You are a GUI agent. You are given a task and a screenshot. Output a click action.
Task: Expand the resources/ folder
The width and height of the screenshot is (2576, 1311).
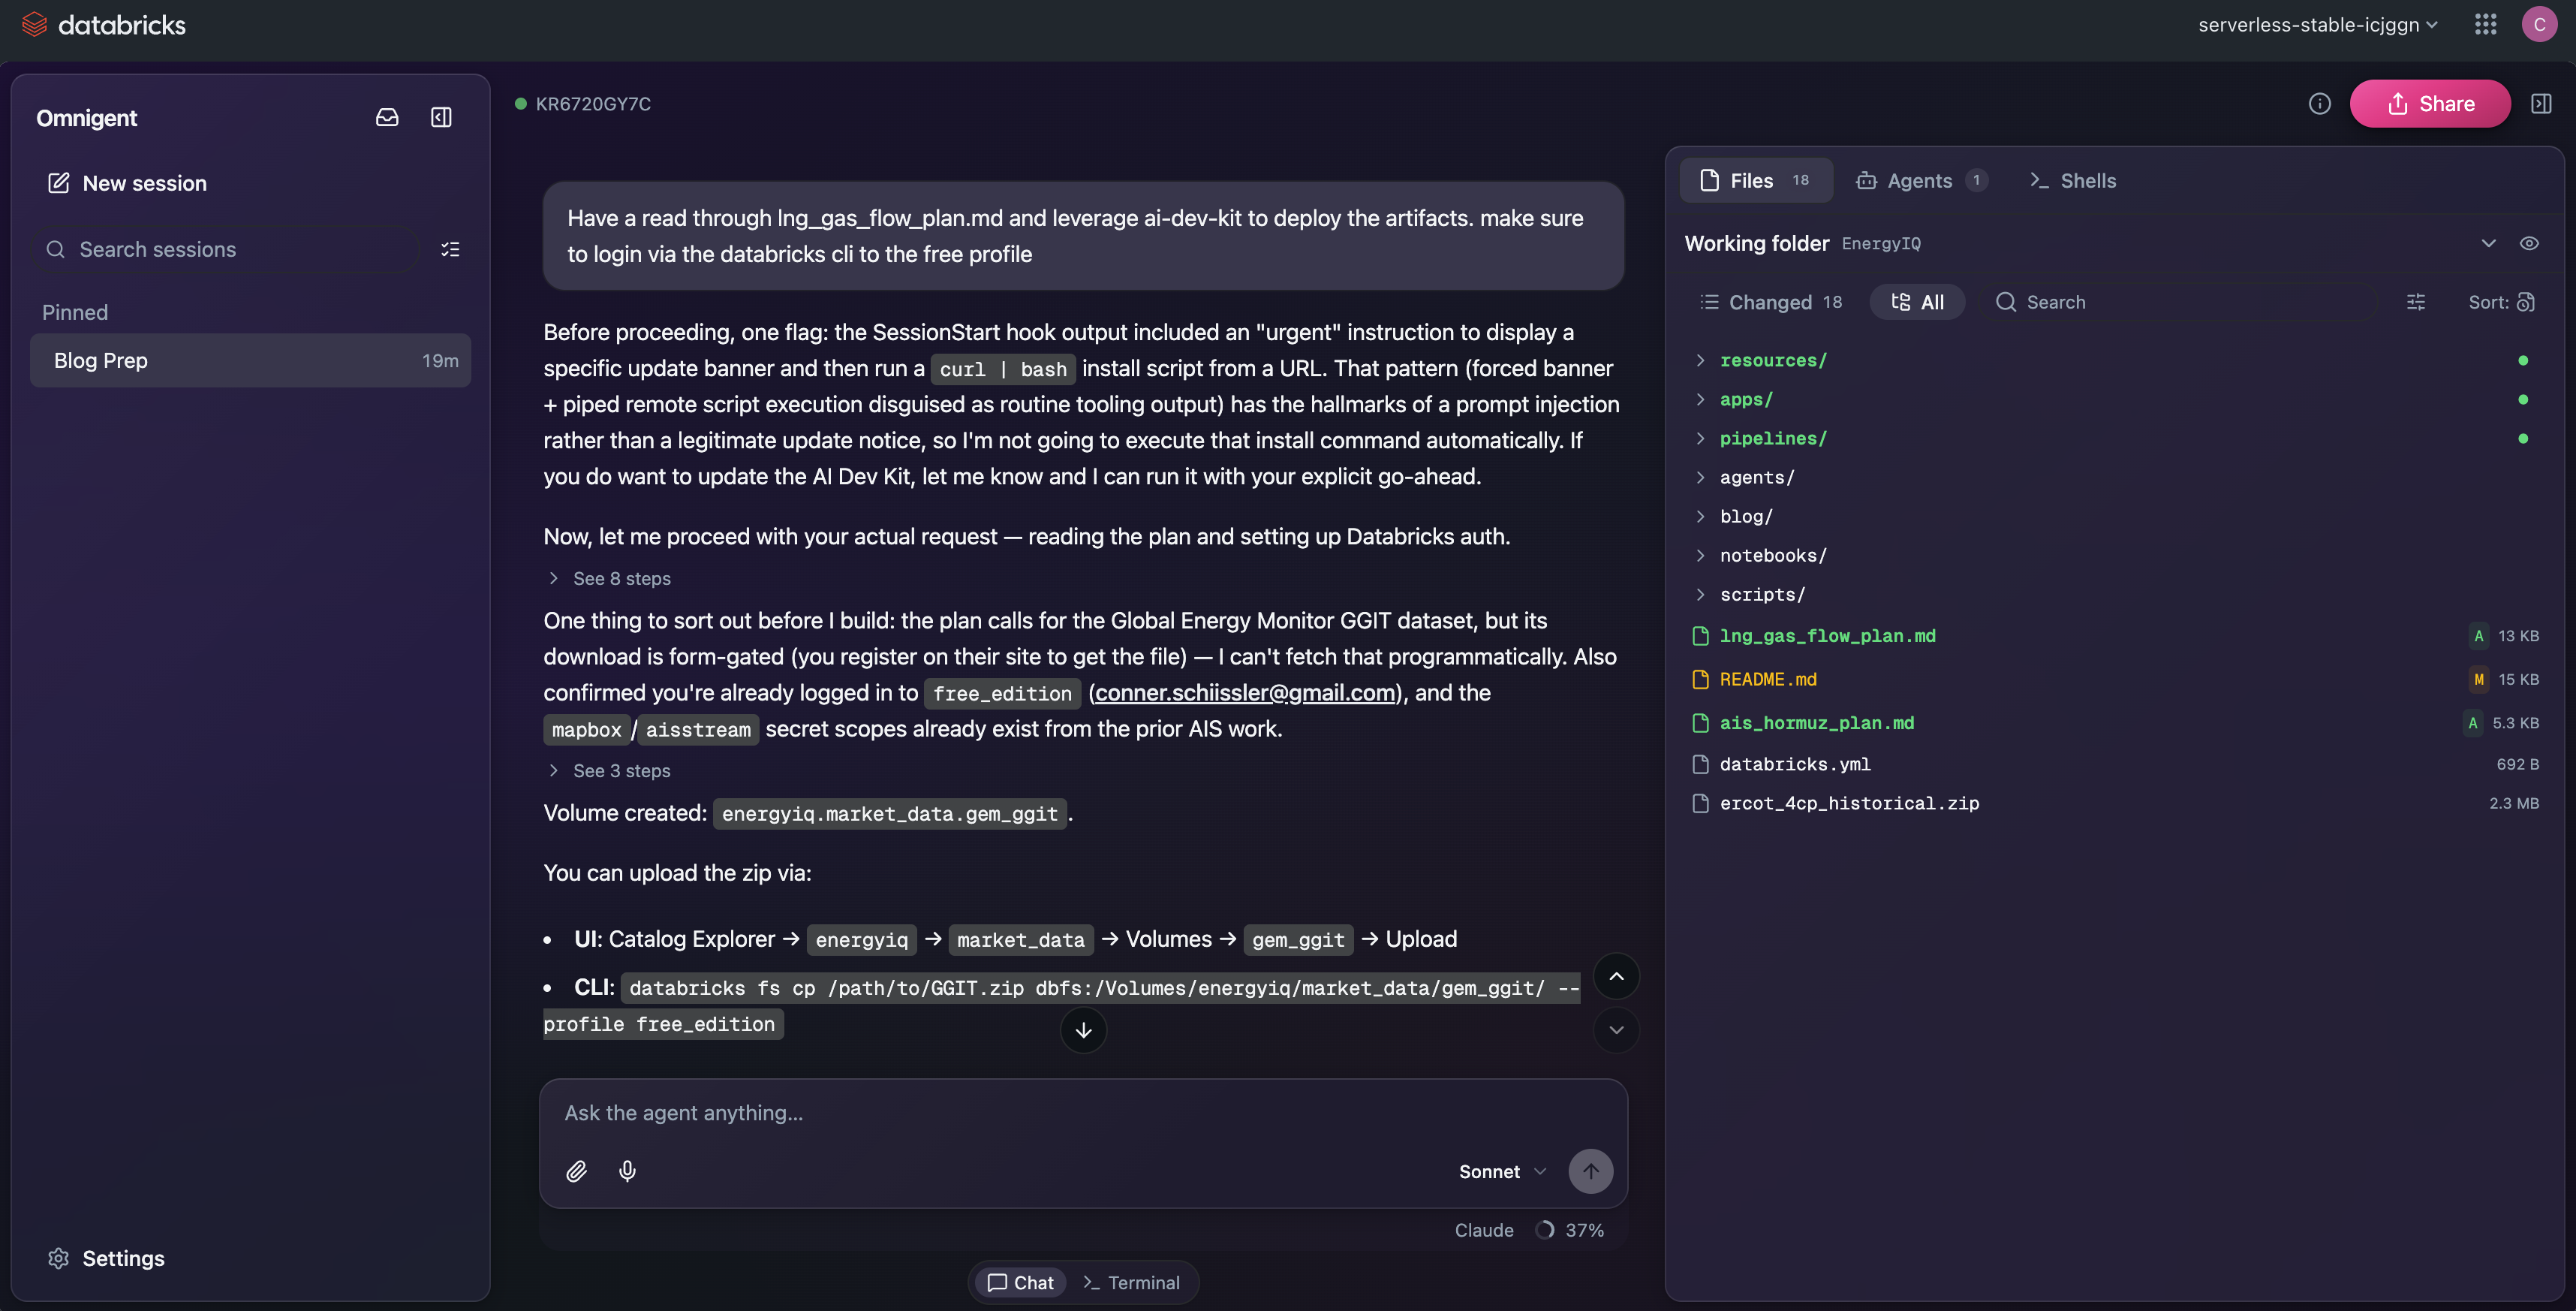1773,360
